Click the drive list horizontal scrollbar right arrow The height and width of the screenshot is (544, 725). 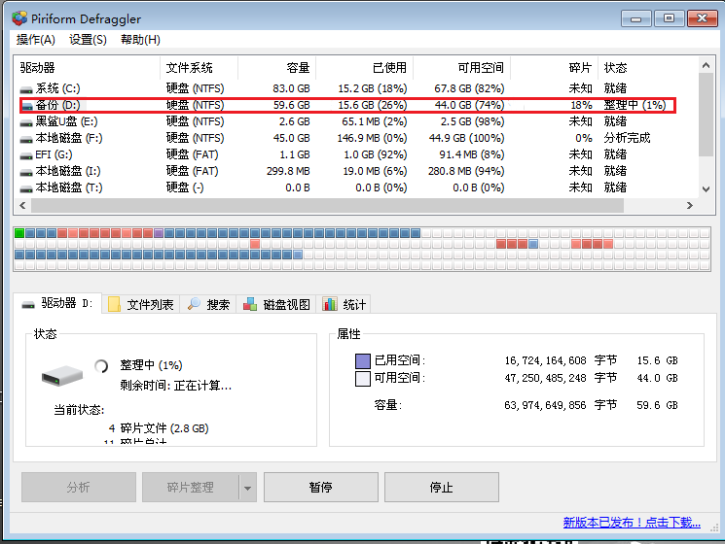click(x=689, y=205)
